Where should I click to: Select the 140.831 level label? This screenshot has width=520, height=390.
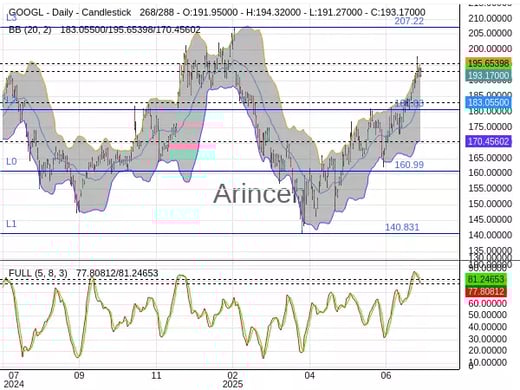point(402,227)
